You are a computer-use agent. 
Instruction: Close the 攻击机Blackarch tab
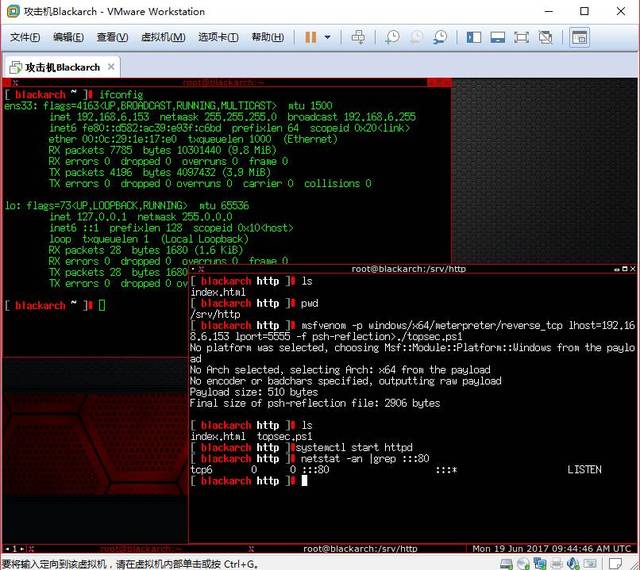pyautogui.click(x=111, y=67)
